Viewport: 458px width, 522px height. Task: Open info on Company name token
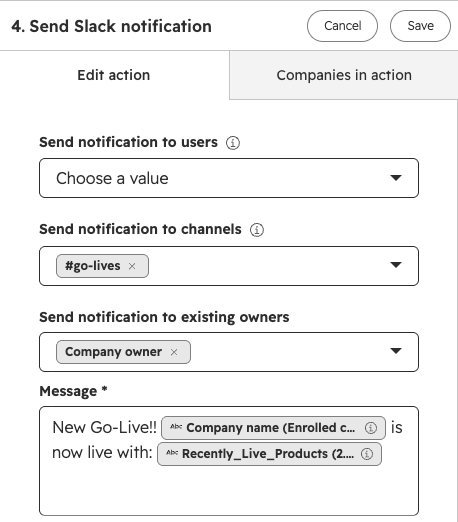[371, 428]
